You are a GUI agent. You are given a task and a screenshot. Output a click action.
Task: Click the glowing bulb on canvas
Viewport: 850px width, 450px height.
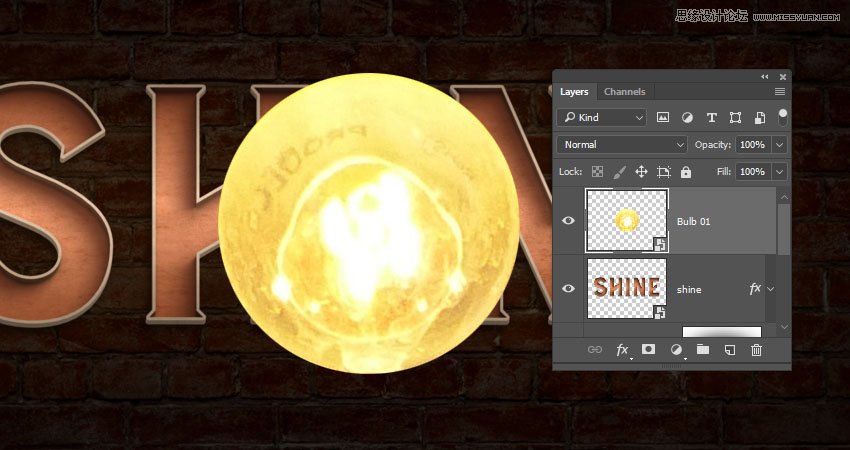point(369,223)
